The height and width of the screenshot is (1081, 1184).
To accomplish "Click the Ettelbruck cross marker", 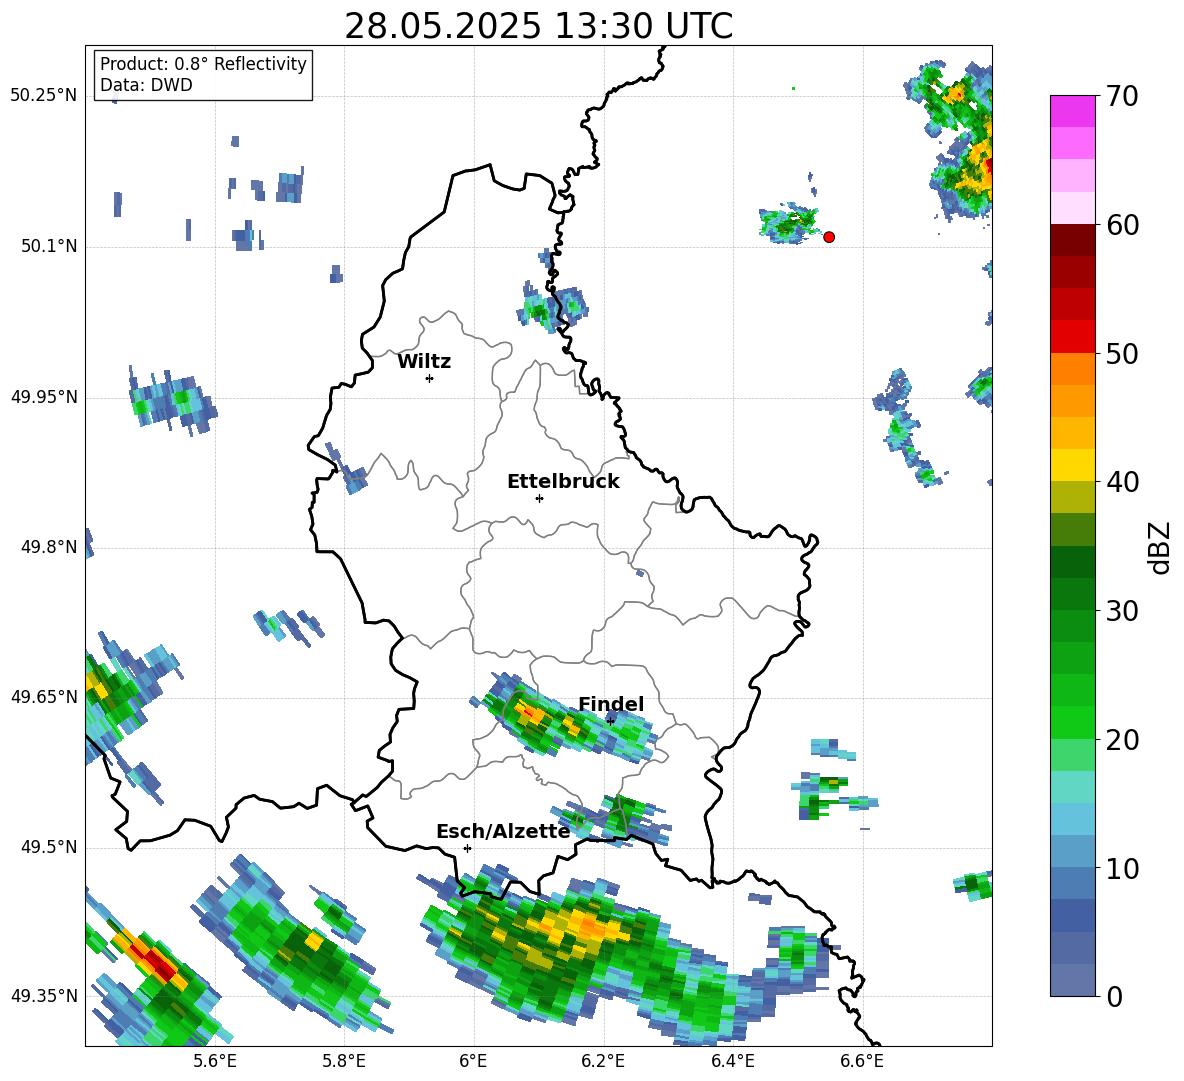I will (x=539, y=498).
